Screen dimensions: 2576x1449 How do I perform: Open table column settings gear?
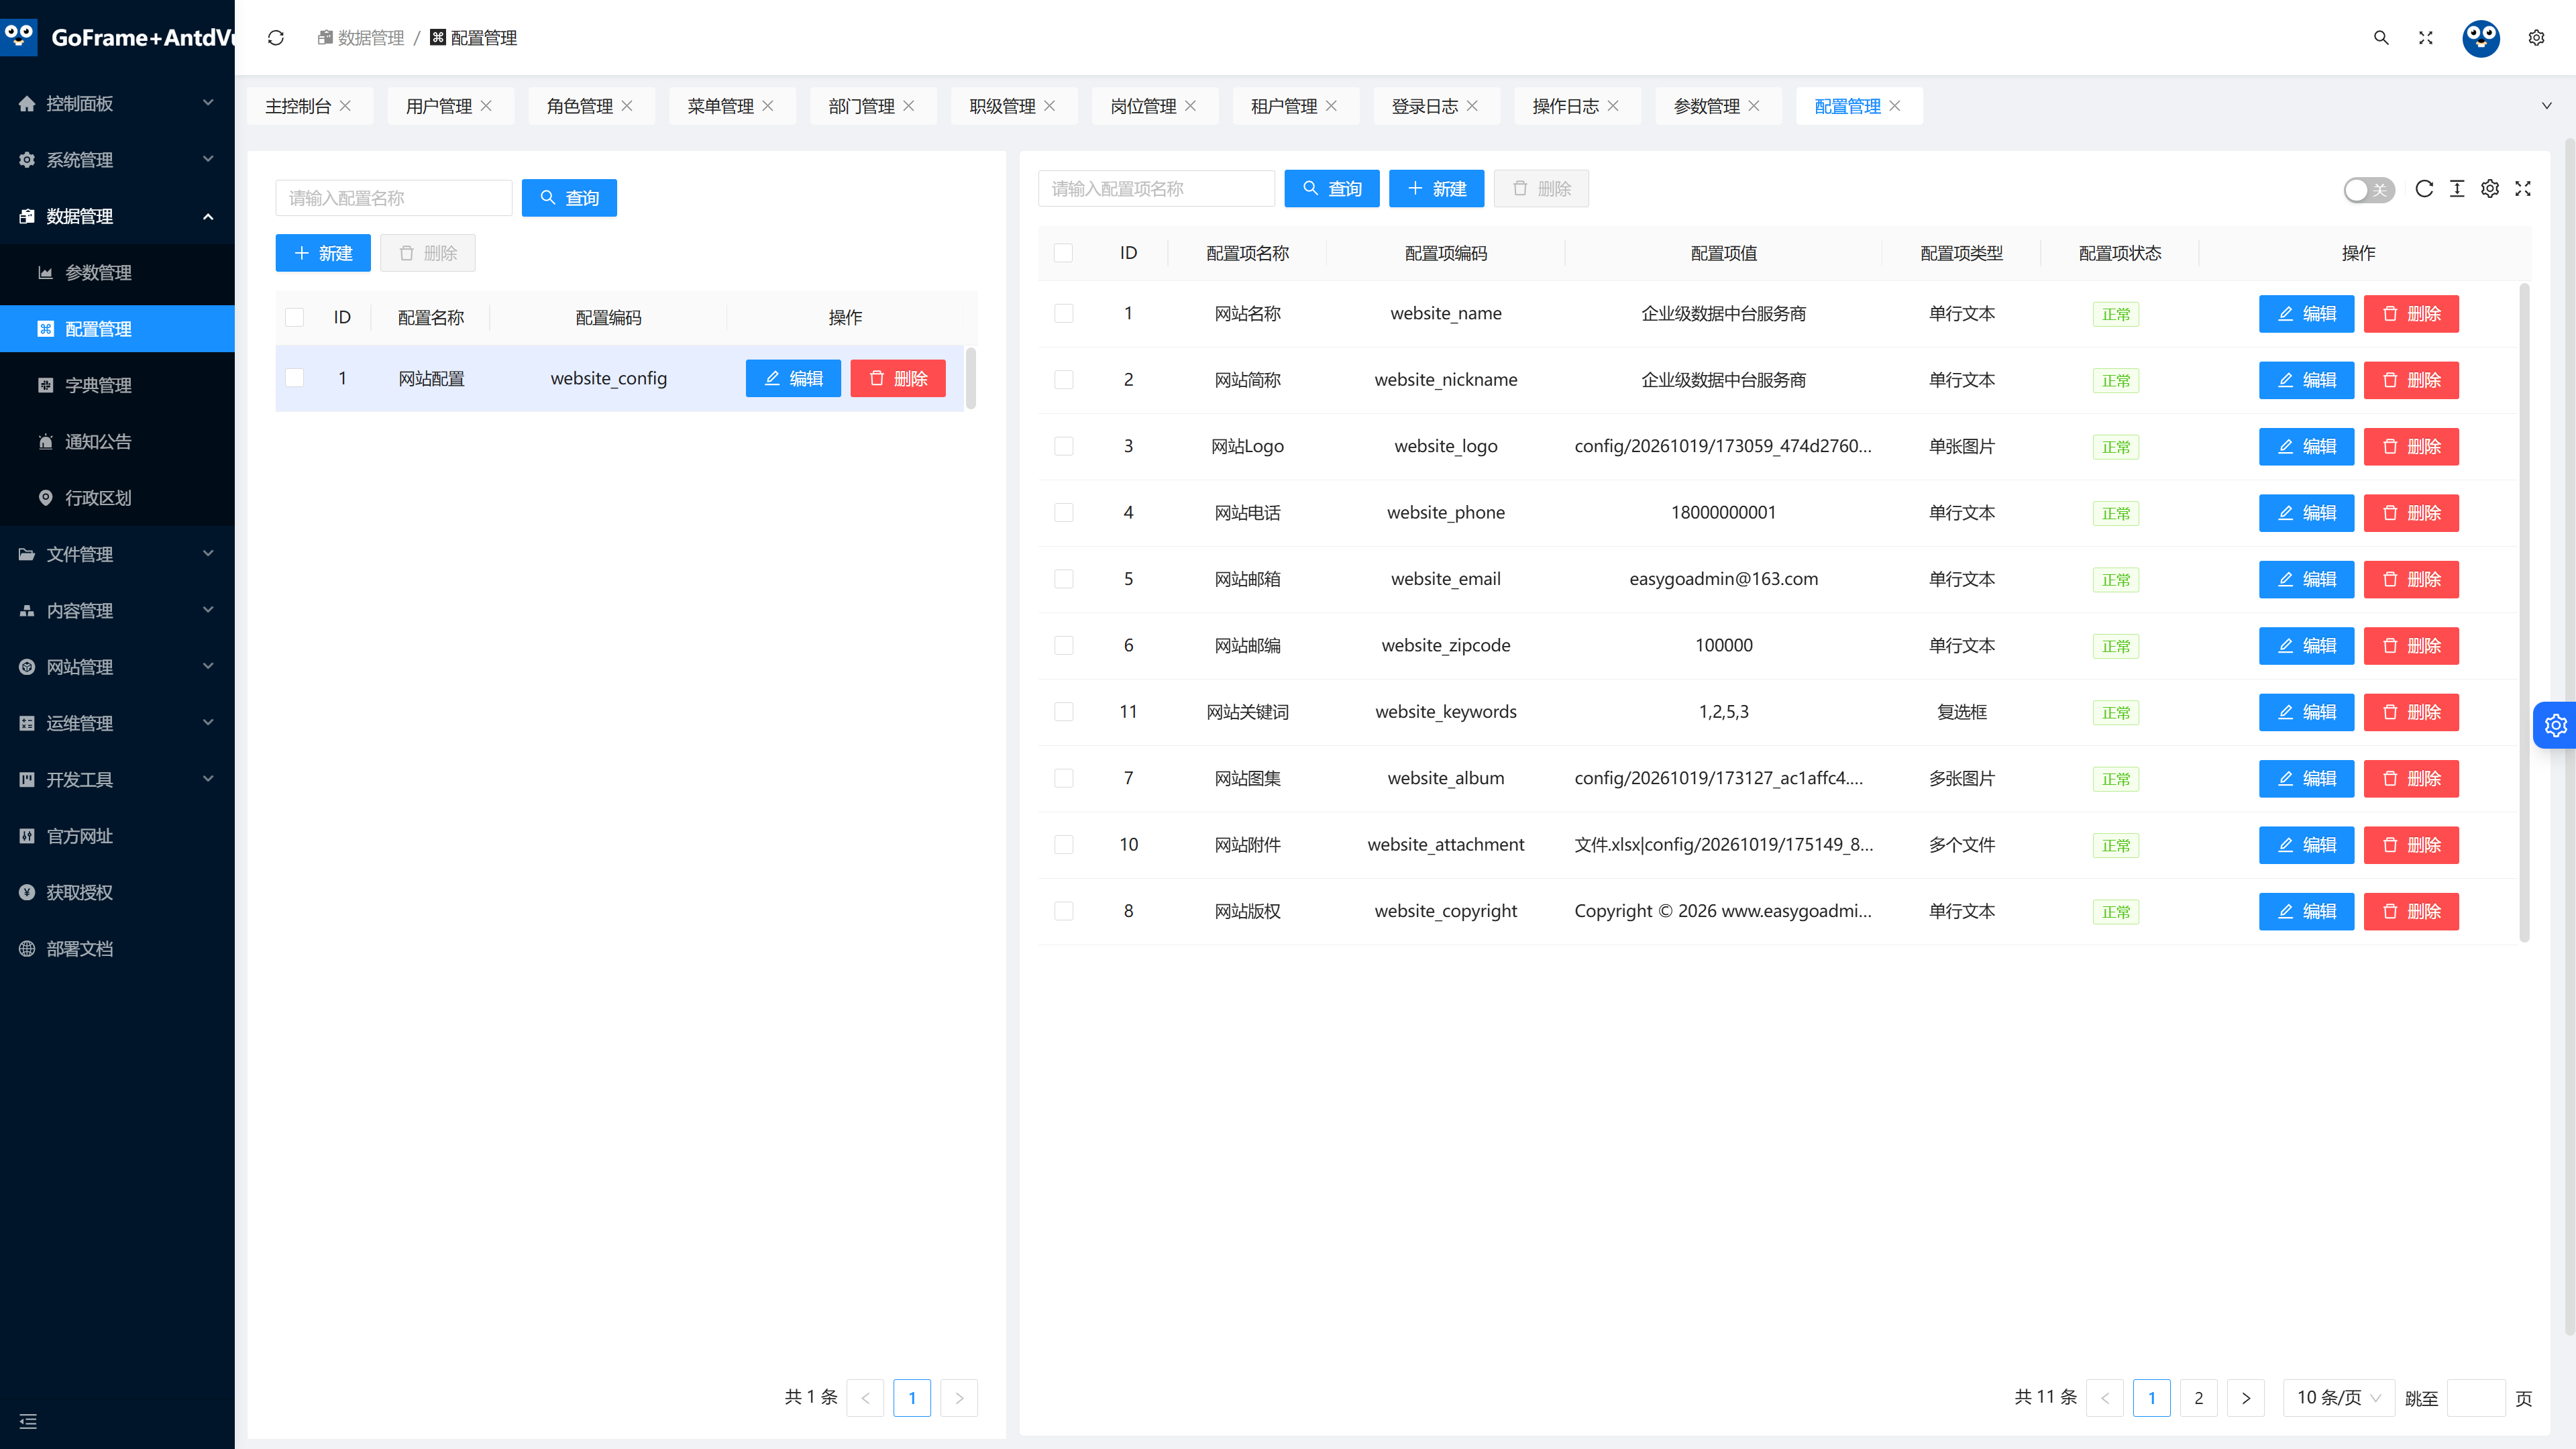2490,189
